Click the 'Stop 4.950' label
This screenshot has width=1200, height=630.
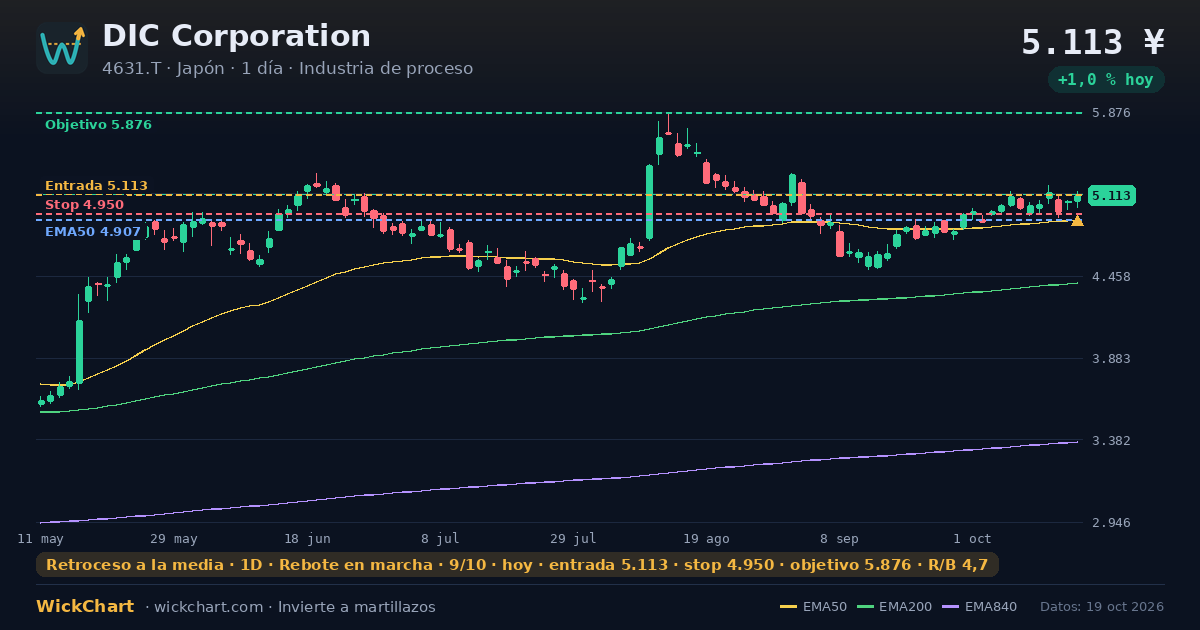click(x=84, y=205)
